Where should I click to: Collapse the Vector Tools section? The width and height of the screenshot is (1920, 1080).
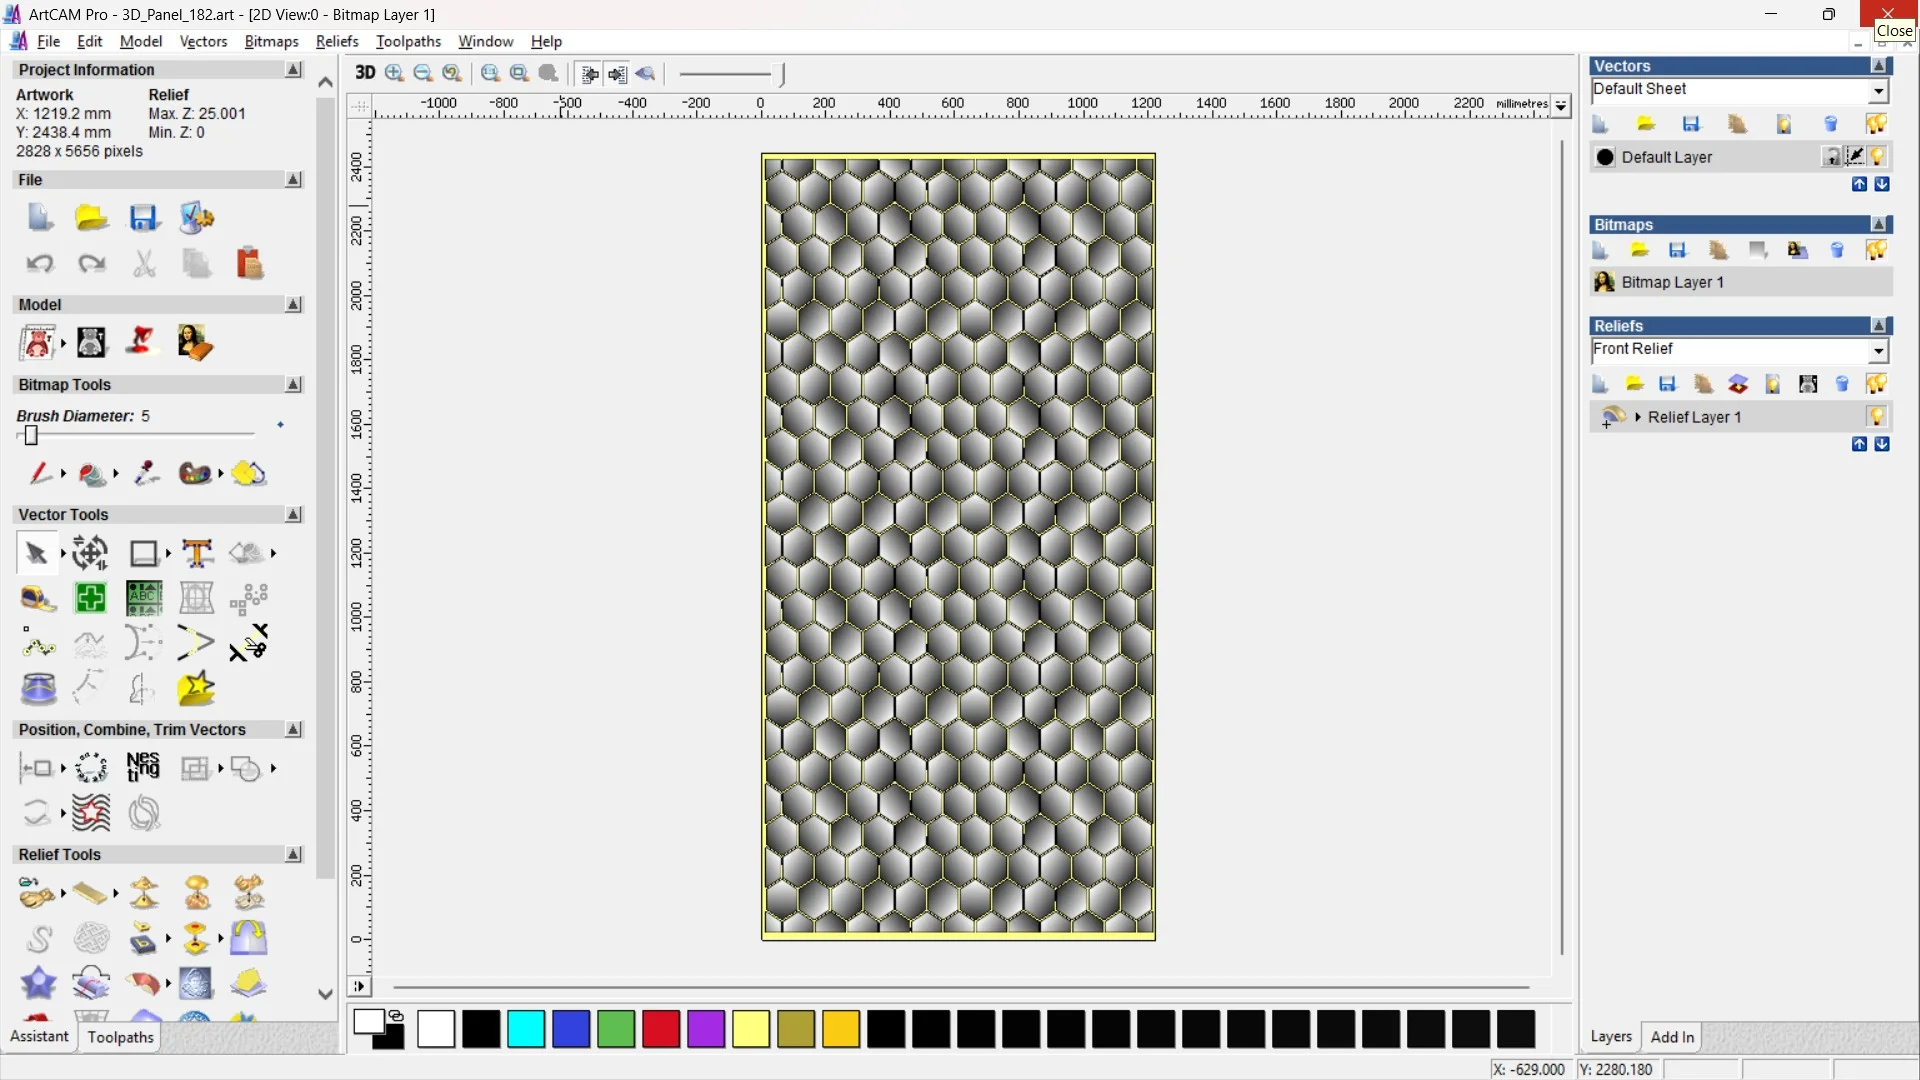(293, 514)
